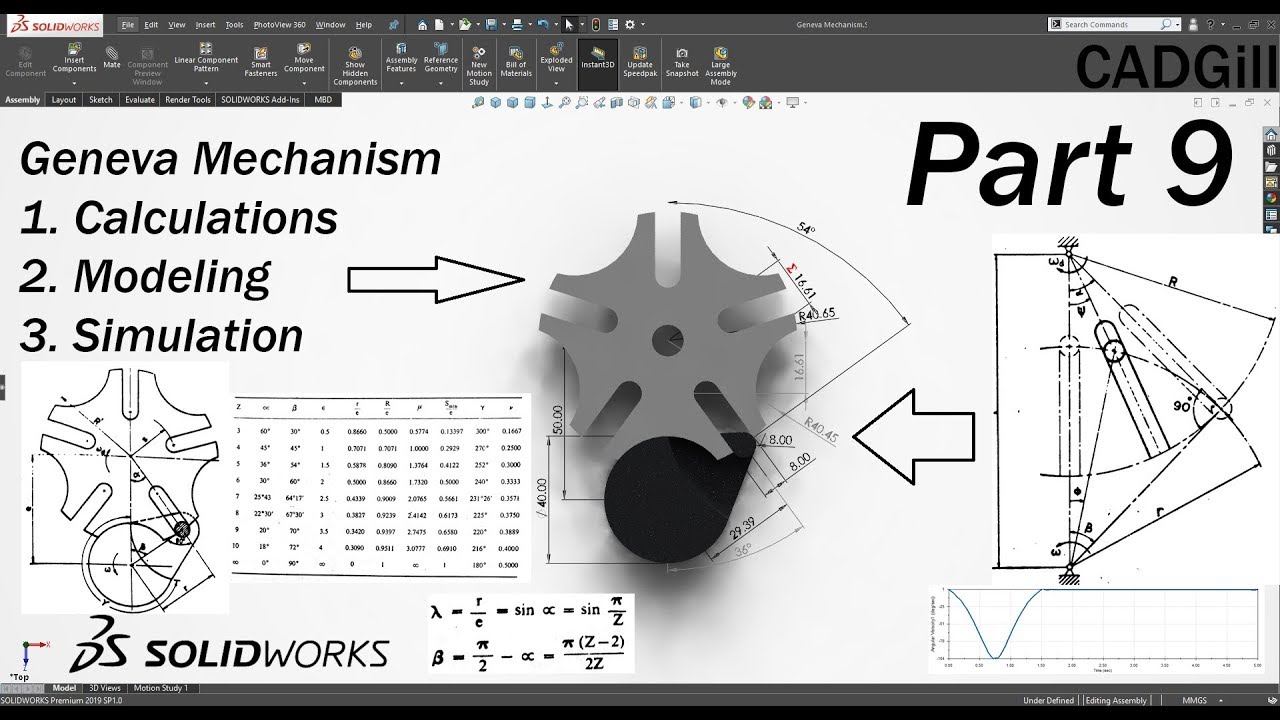Open the Edit menu
Image resolution: width=1280 pixels, height=720 pixels.
click(151, 24)
